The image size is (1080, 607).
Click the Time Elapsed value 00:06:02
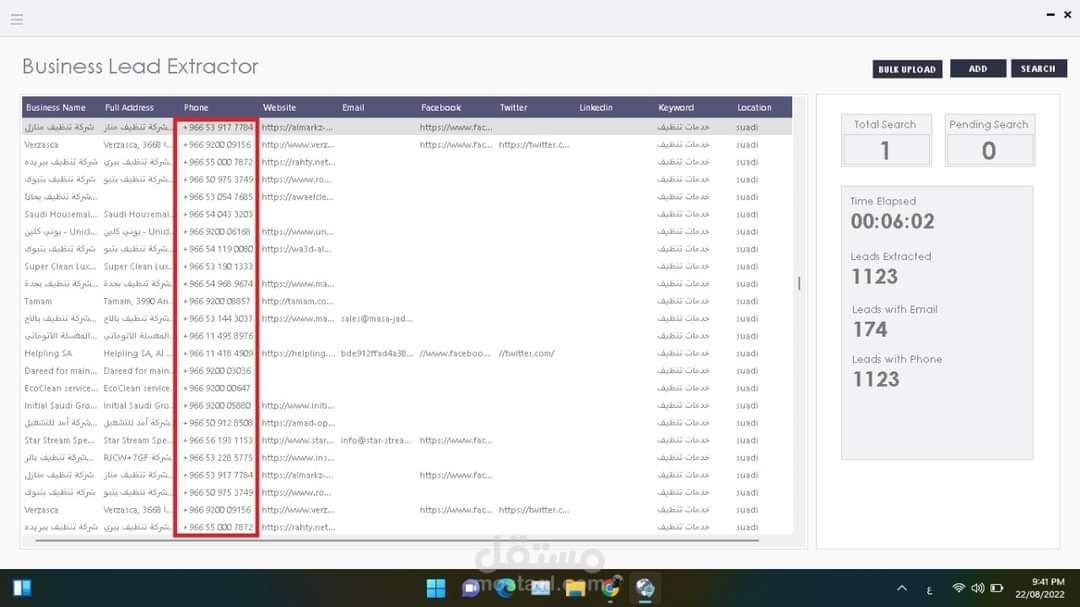click(893, 222)
